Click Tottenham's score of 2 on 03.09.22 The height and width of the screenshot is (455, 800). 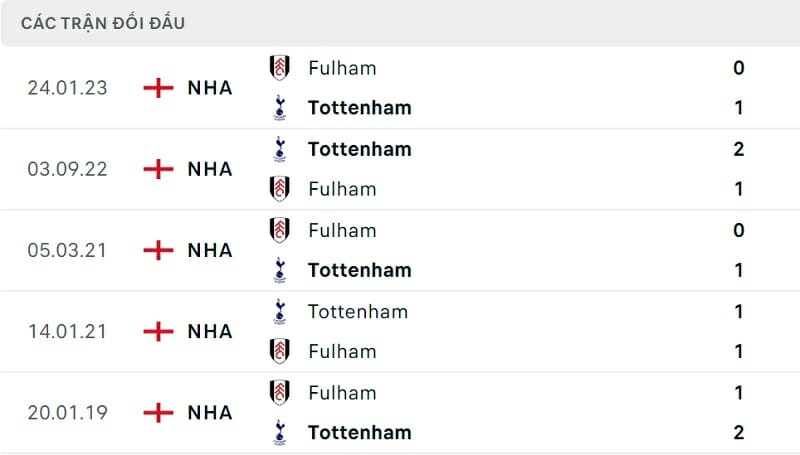(739, 149)
